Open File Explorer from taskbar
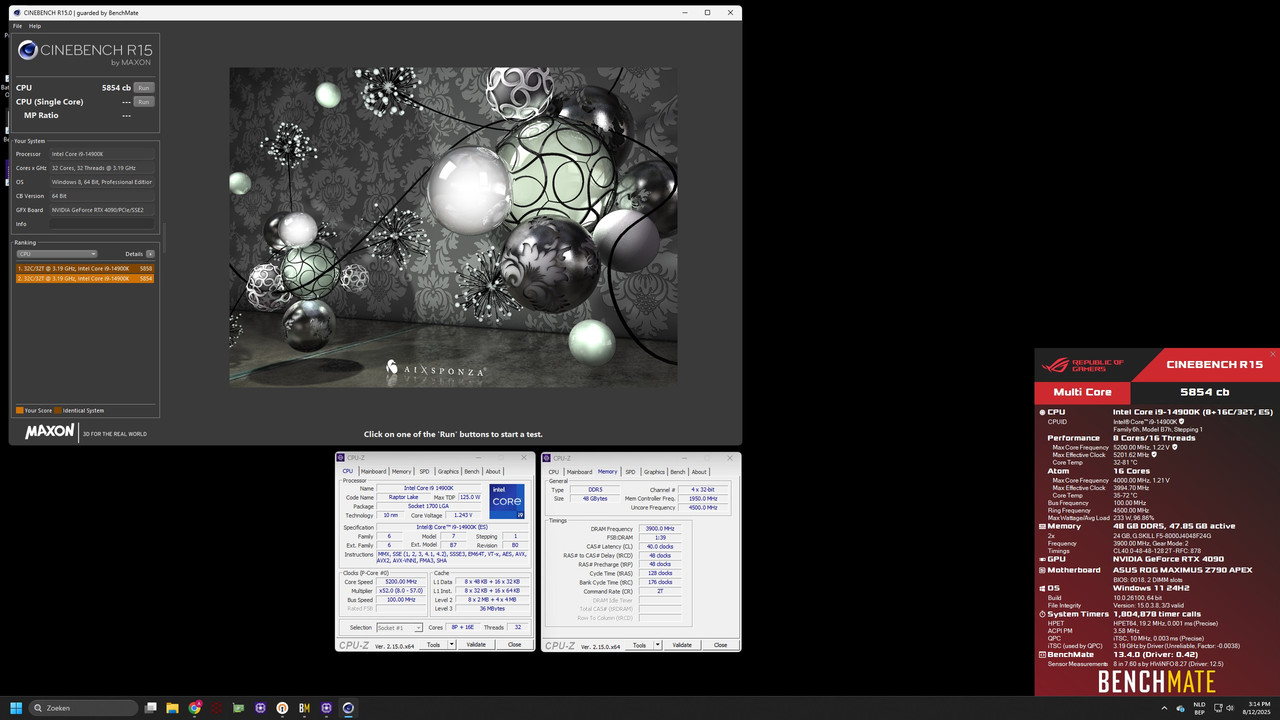 tap(173, 708)
